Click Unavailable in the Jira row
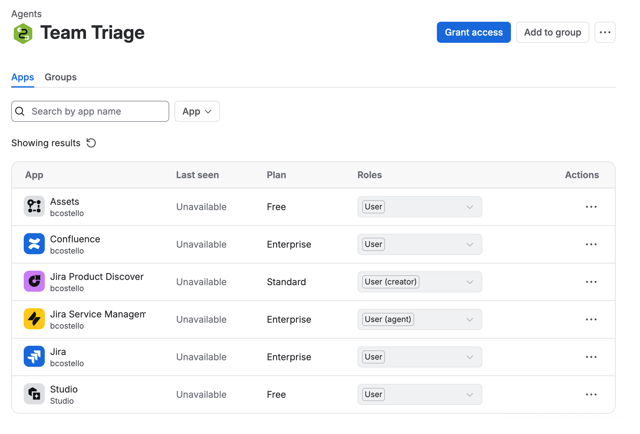The width and height of the screenshot is (640, 434). point(201,357)
